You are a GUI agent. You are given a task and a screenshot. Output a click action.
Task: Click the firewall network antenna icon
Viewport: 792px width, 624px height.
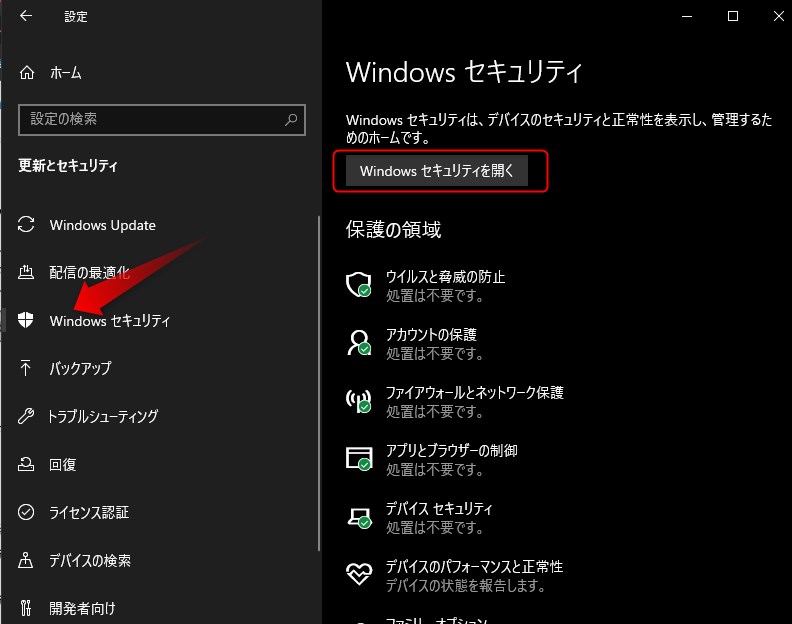tap(359, 401)
